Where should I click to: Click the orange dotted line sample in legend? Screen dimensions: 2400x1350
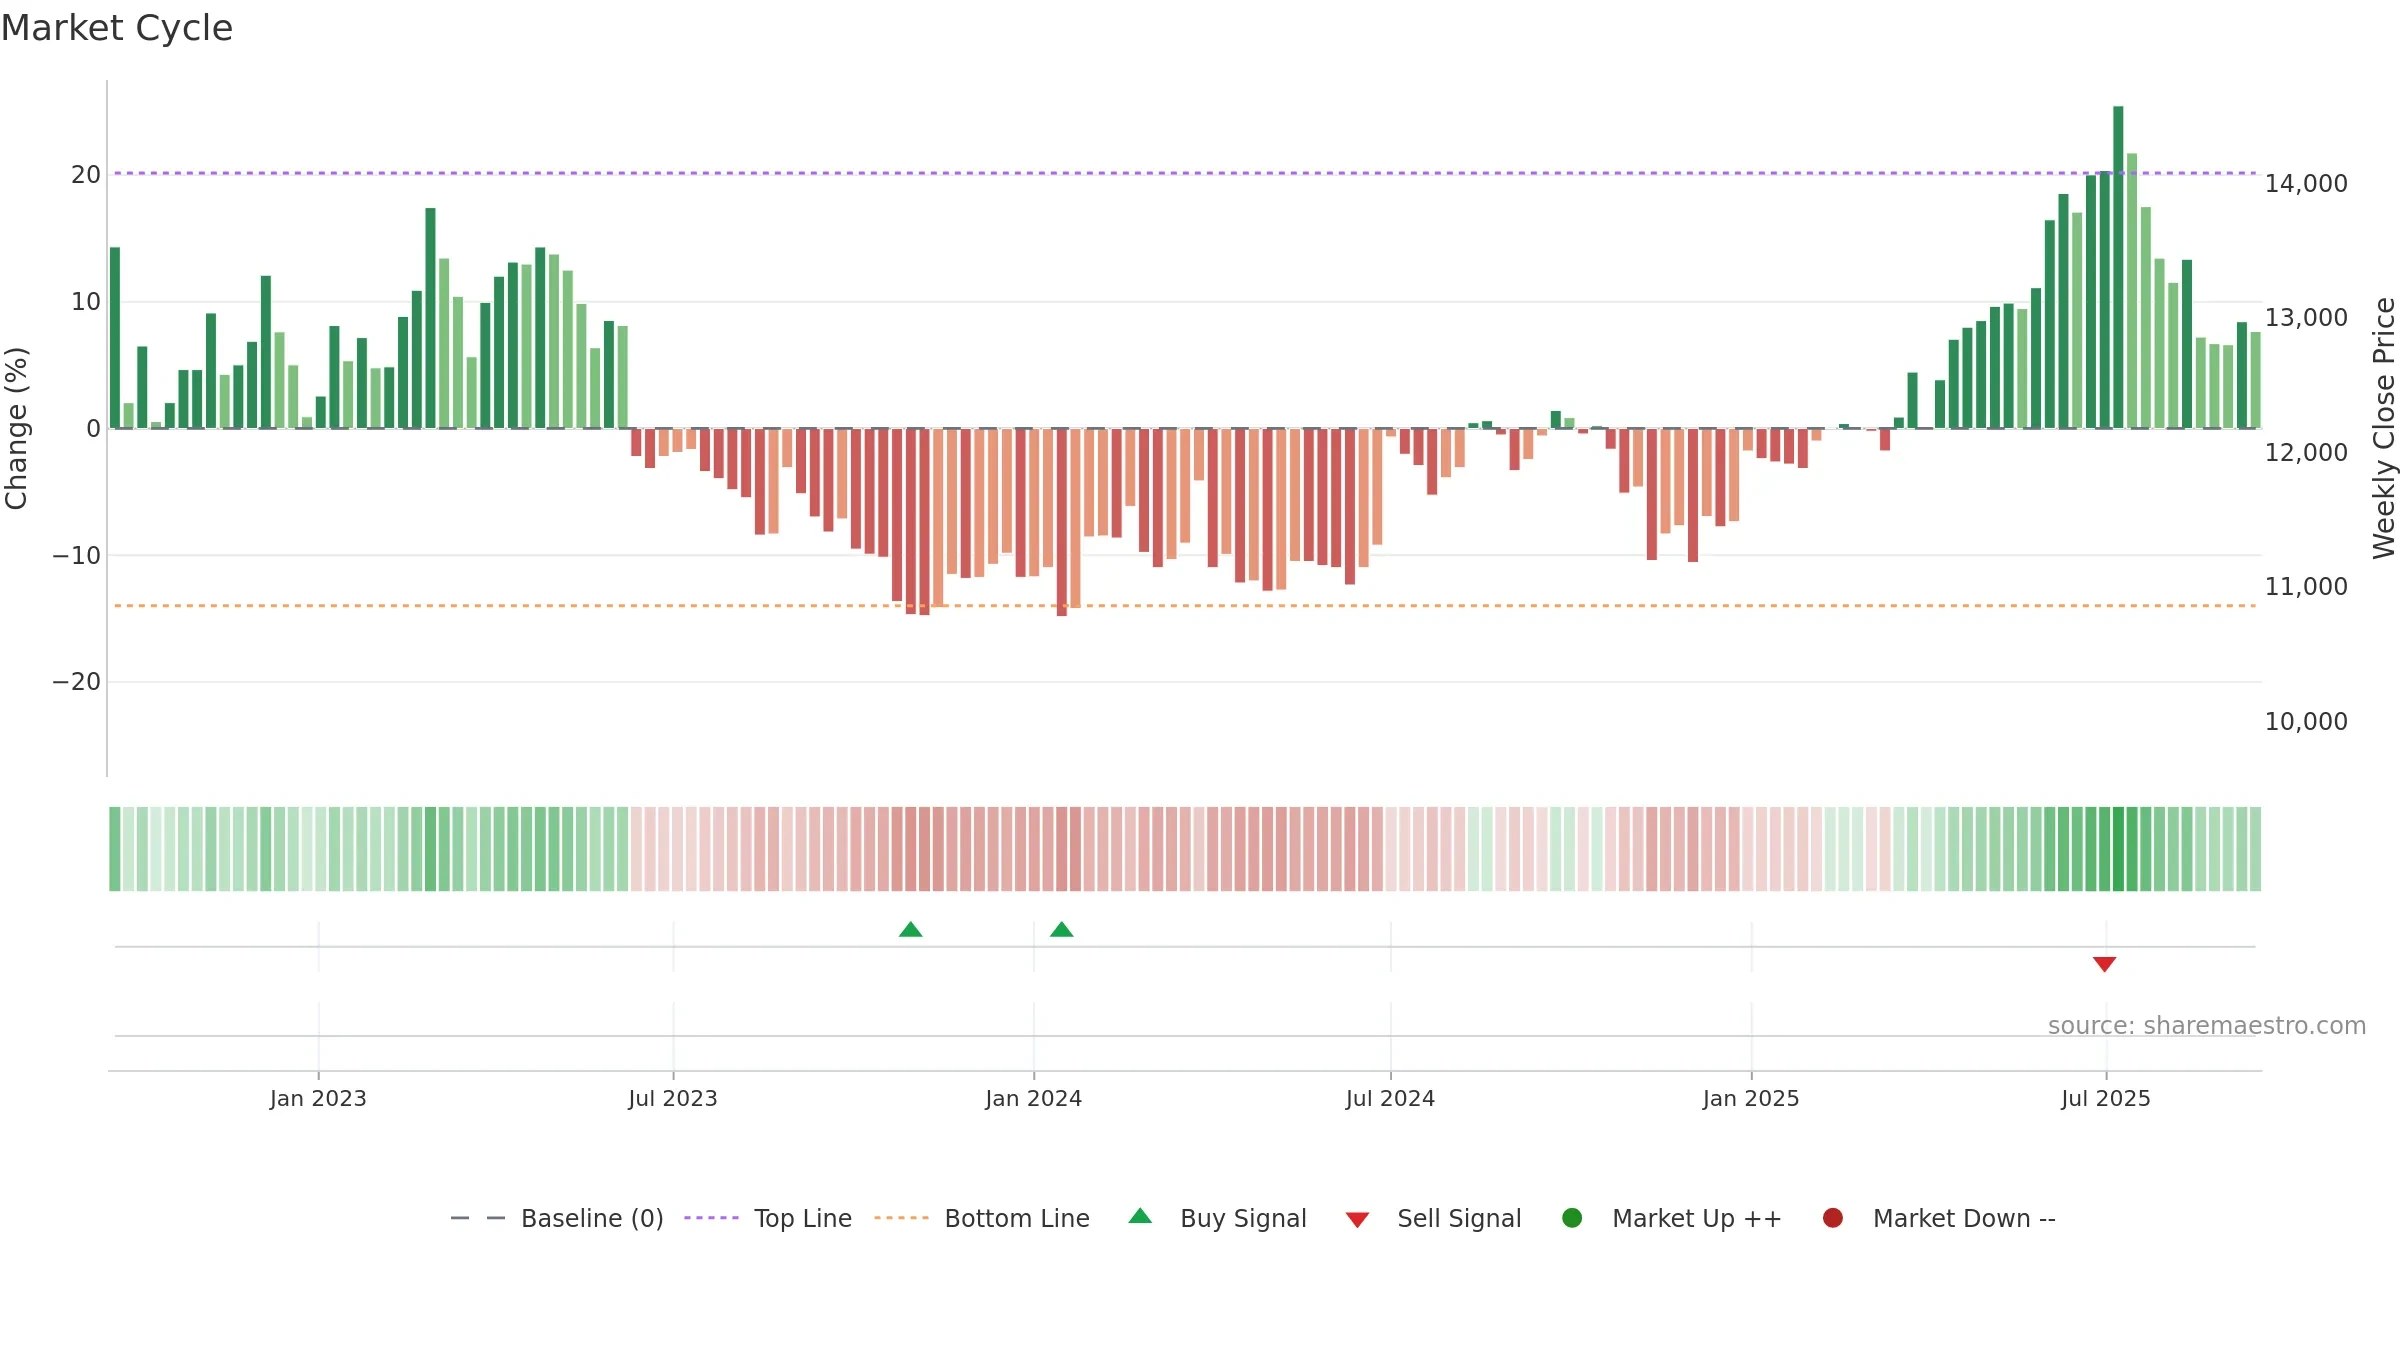[901, 1218]
